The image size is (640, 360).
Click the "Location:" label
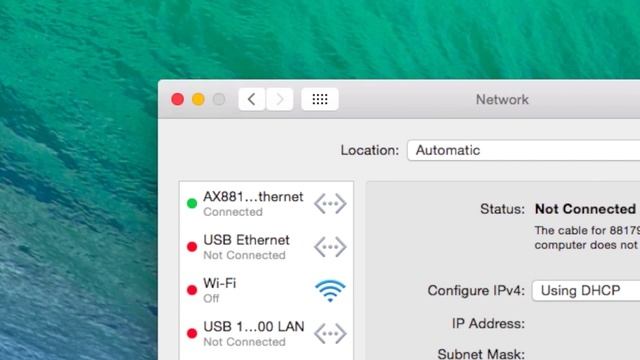[x=370, y=150]
